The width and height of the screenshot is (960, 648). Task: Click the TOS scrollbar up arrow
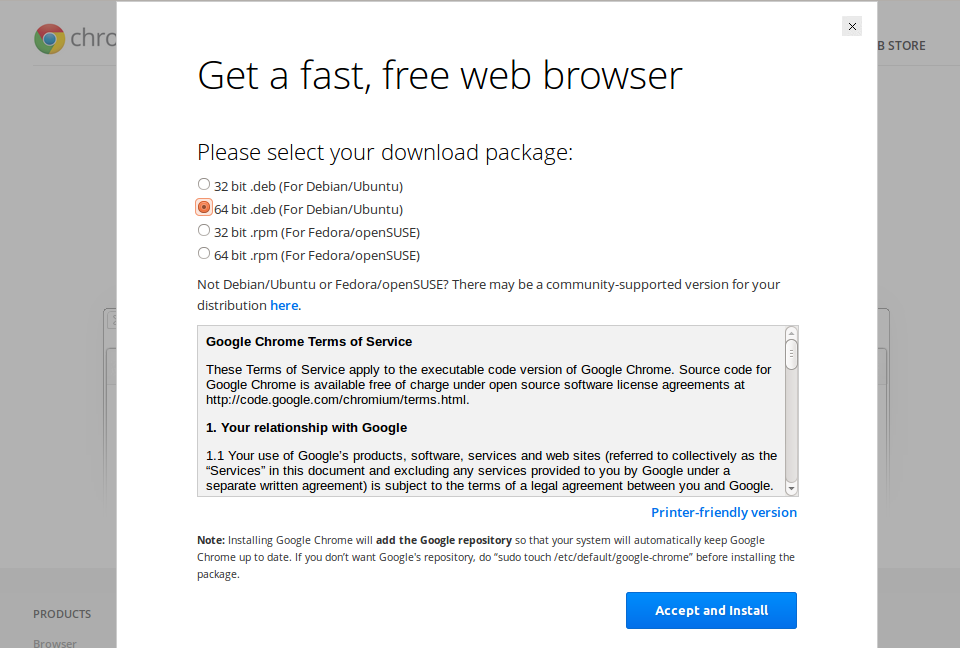point(792,333)
